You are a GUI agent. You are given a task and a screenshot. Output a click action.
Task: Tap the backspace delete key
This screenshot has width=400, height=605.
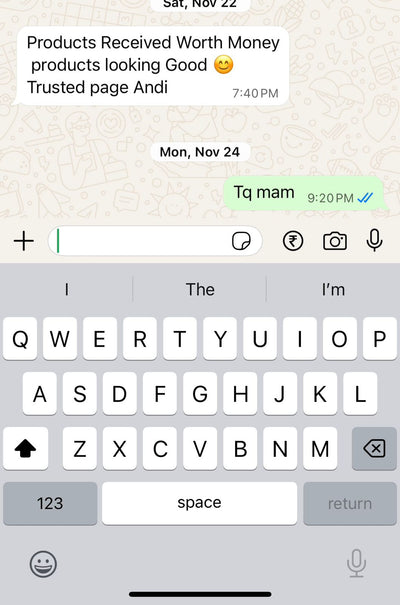[x=374, y=448]
